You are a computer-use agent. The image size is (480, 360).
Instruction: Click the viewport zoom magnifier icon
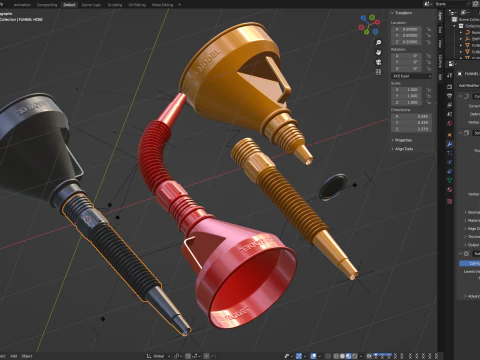[378, 43]
